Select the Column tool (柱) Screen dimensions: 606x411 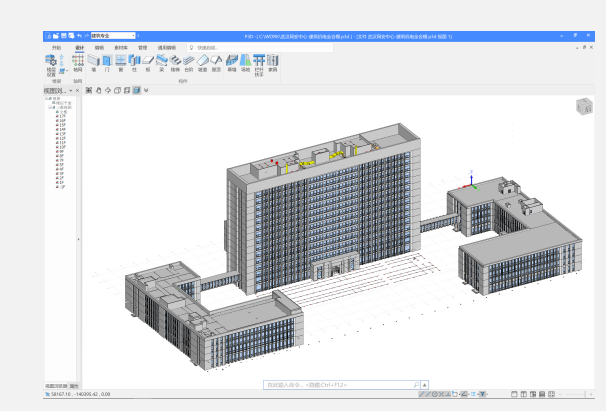click(134, 63)
